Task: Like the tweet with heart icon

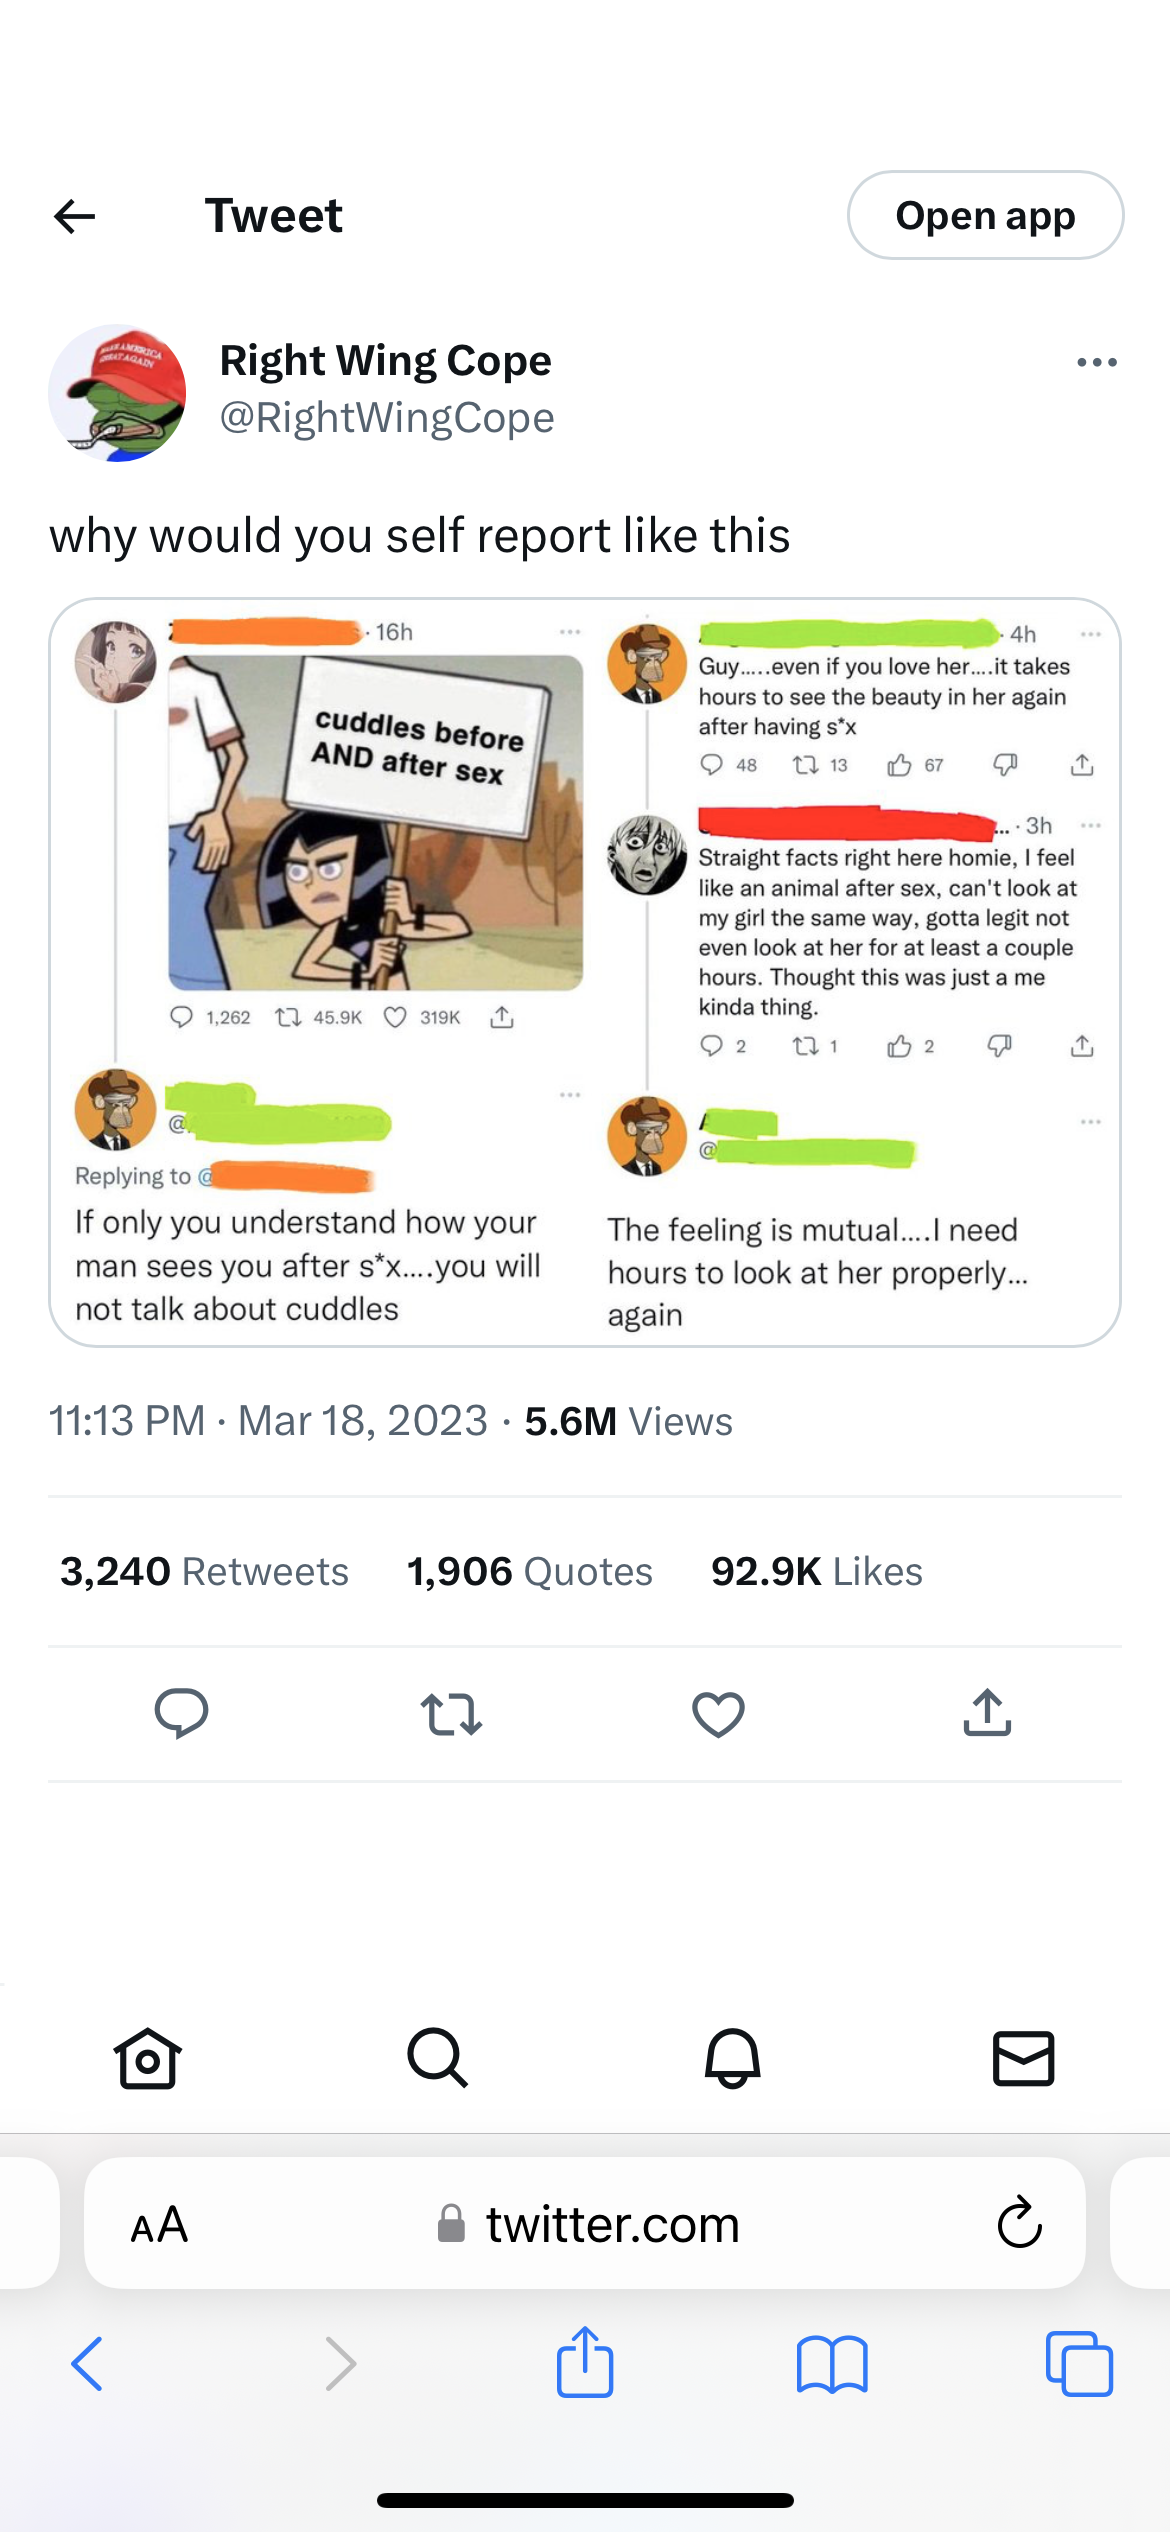Action: click(718, 1713)
